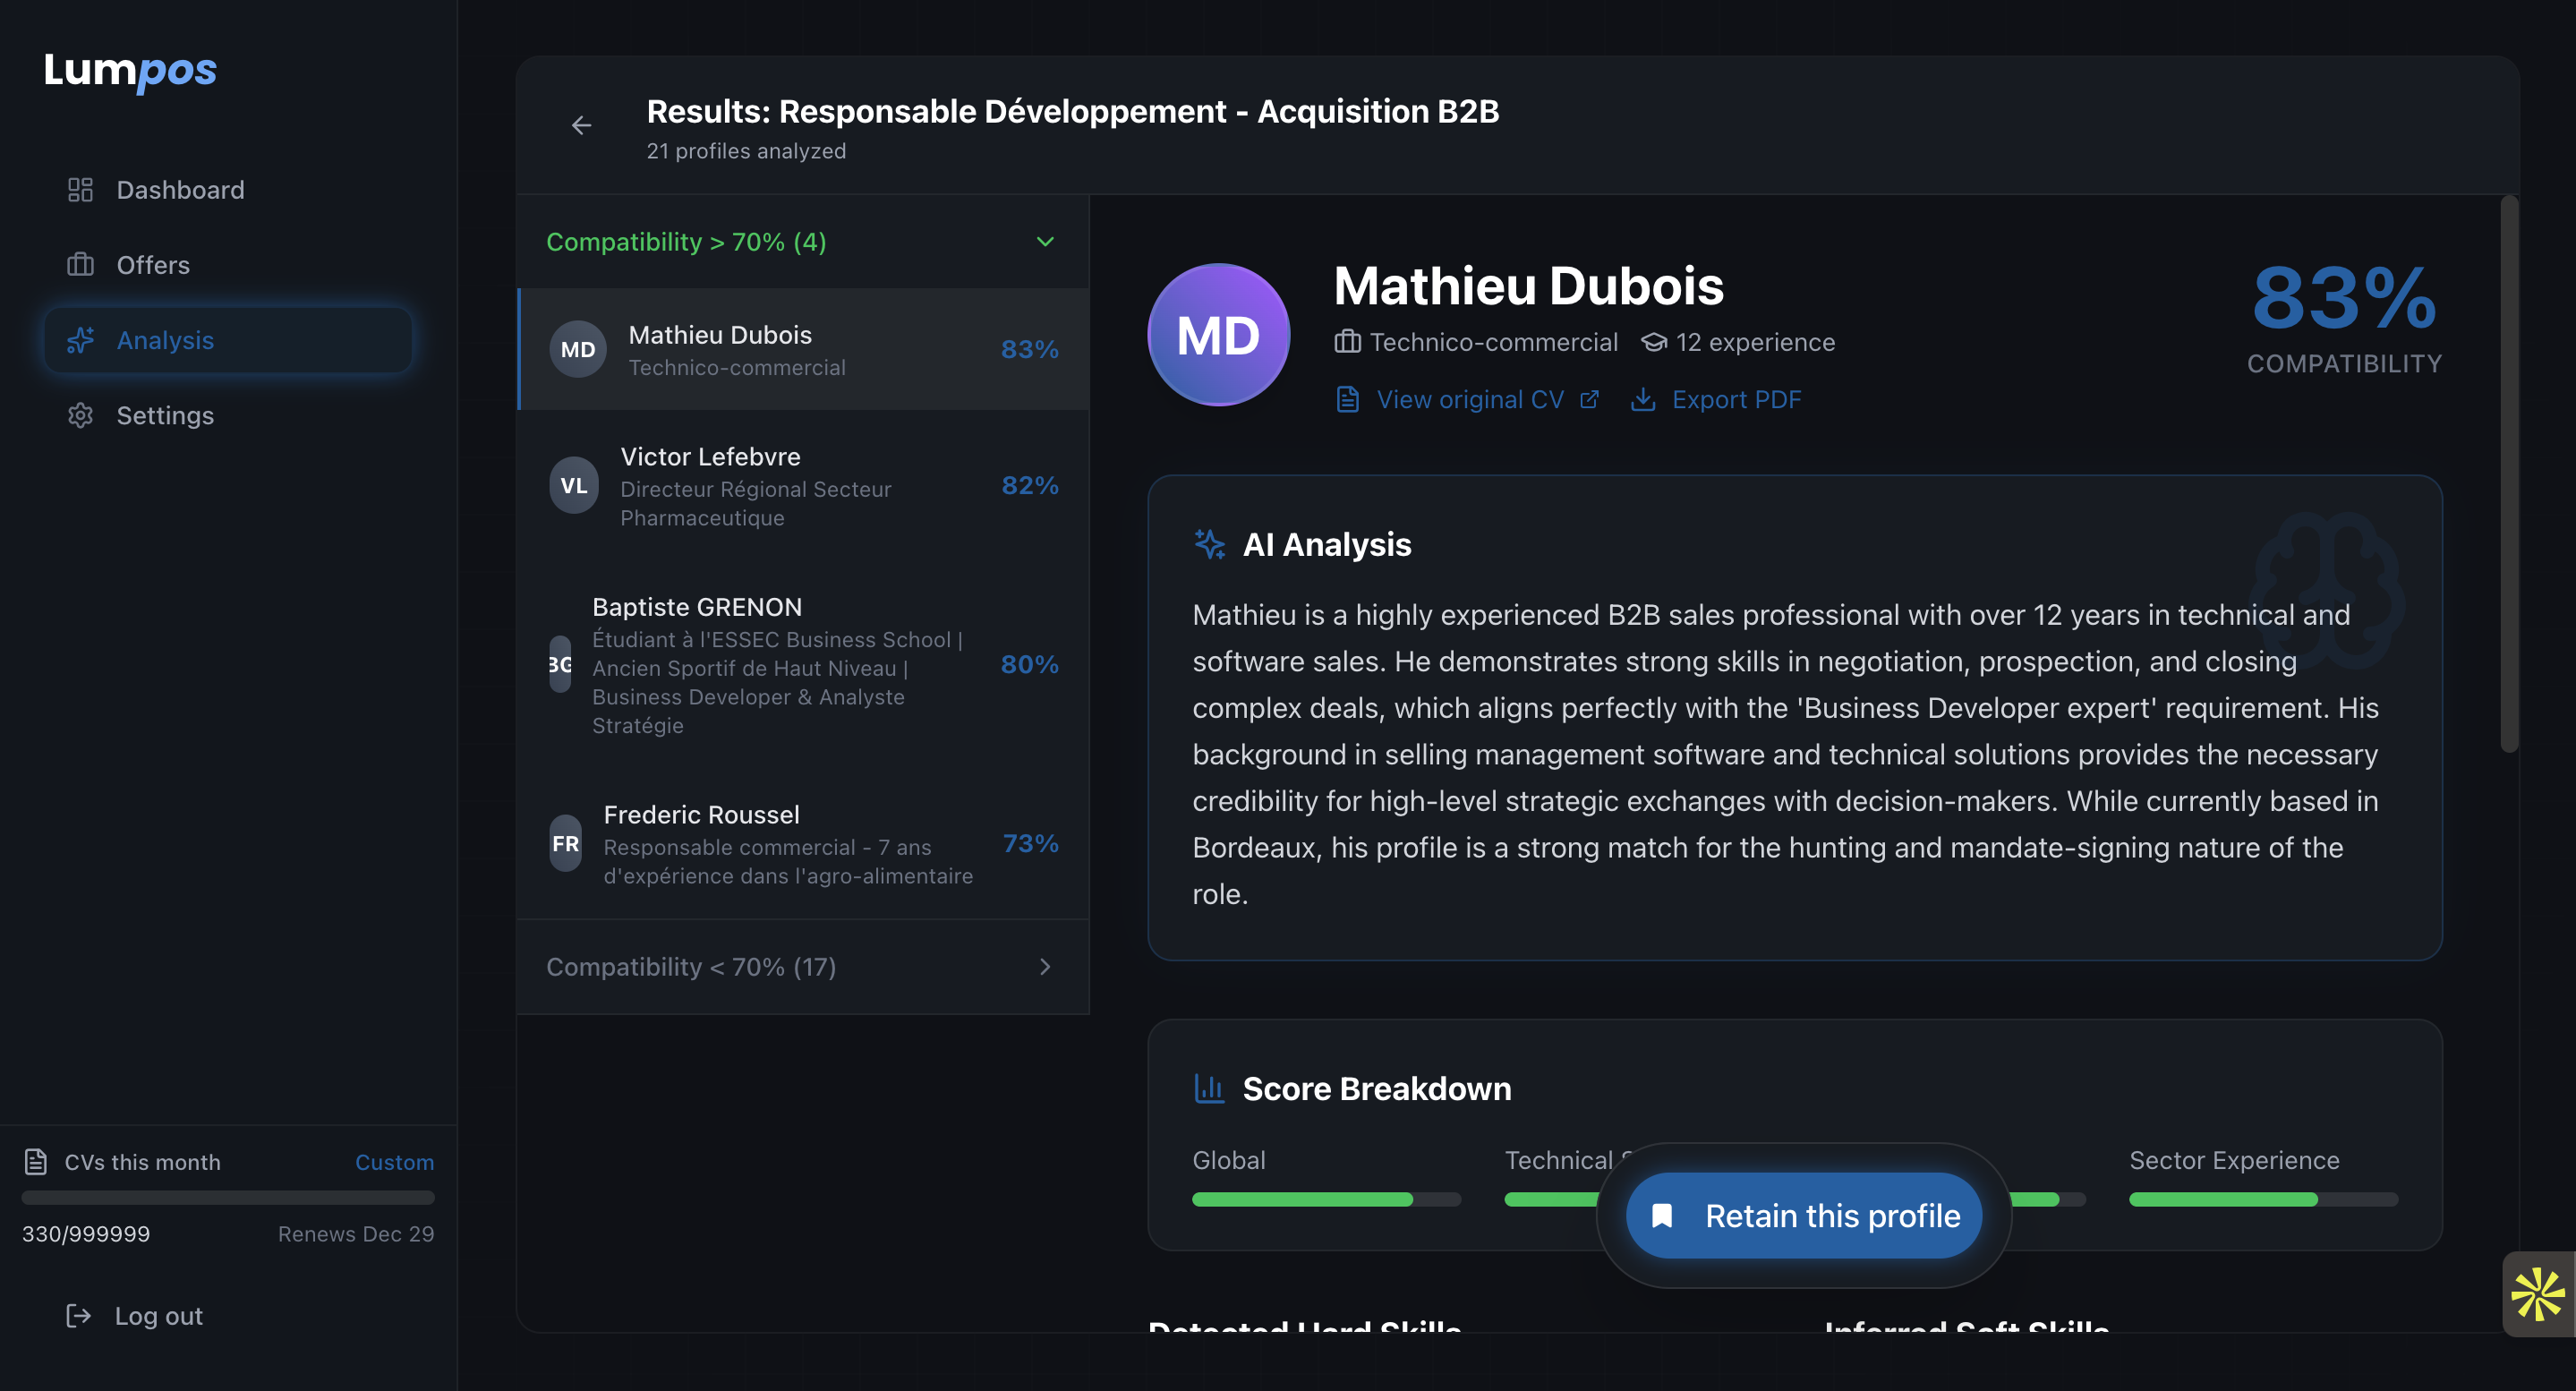Viewport: 2576px width, 1391px height.
Task: Click the Dashboard grid icon
Action: [80, 190]
